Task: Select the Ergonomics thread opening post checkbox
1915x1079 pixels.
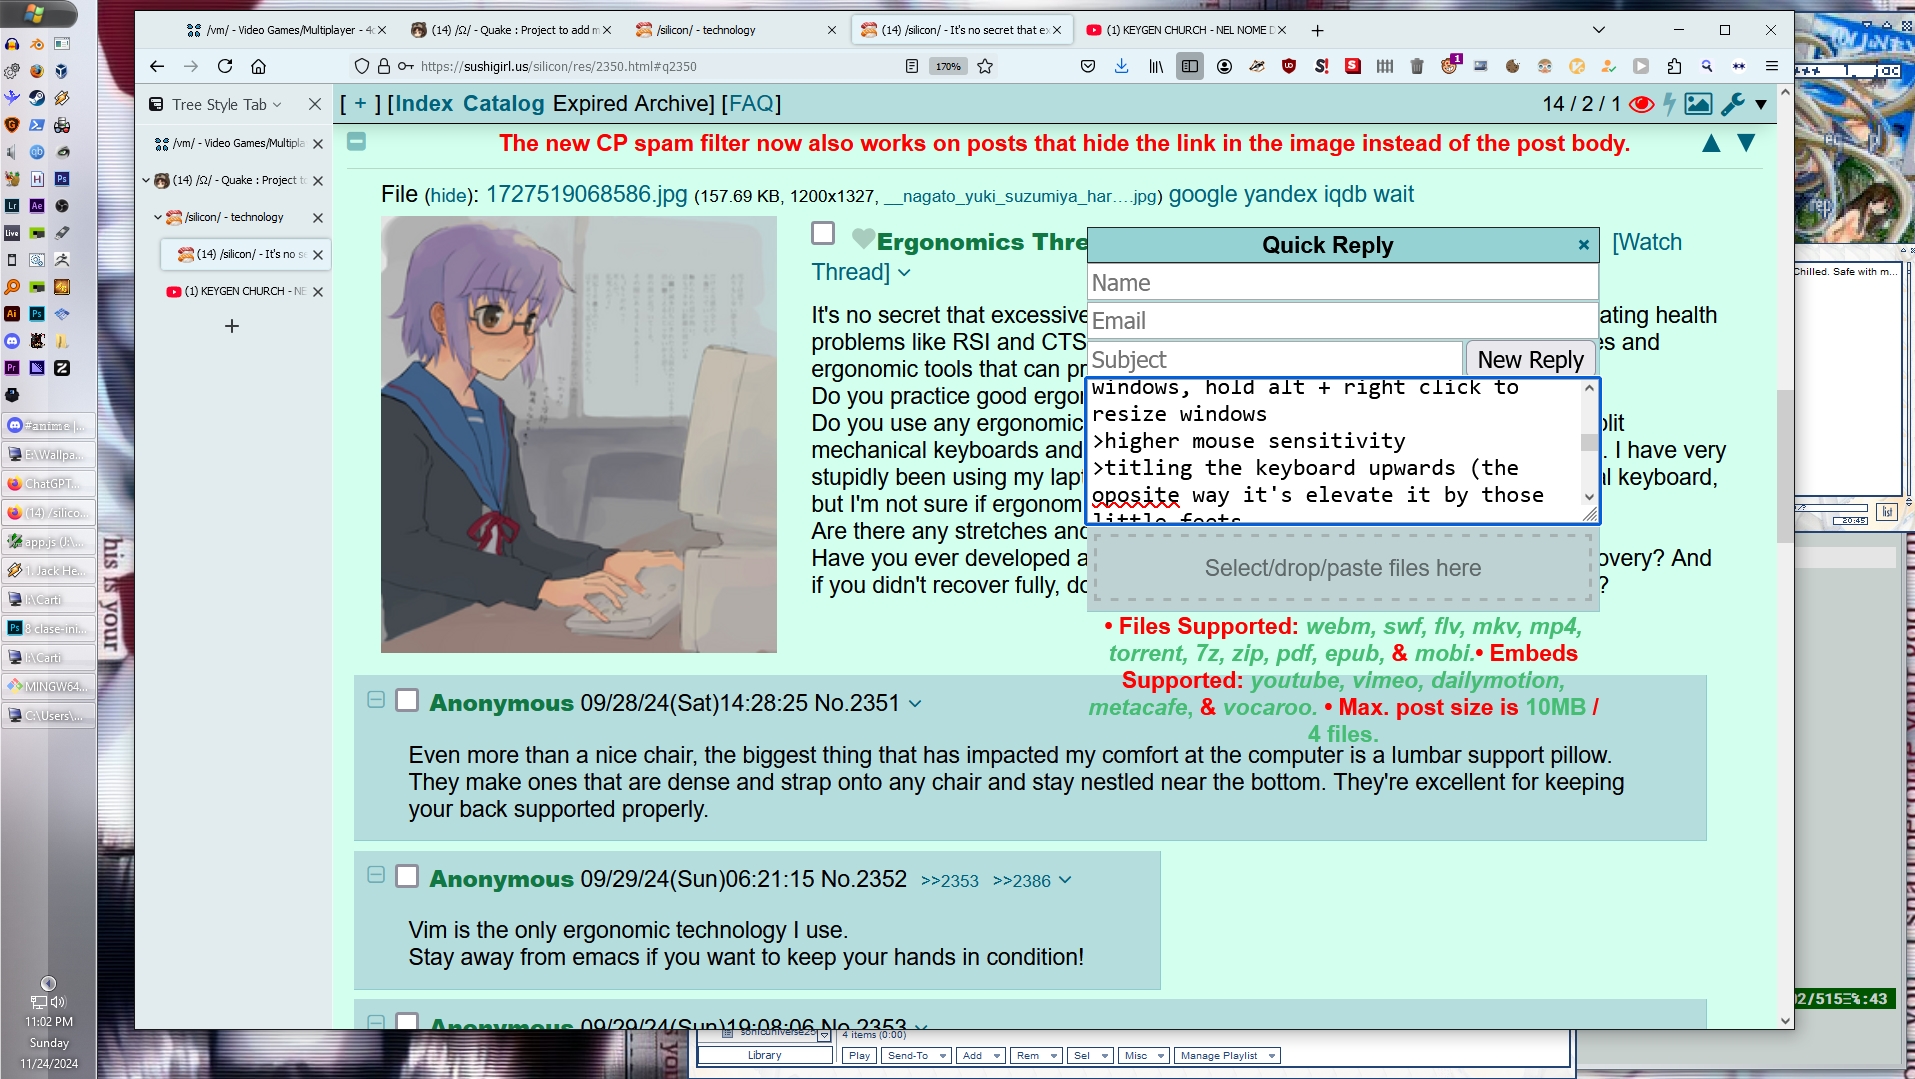Action: [x=823, y=233]
